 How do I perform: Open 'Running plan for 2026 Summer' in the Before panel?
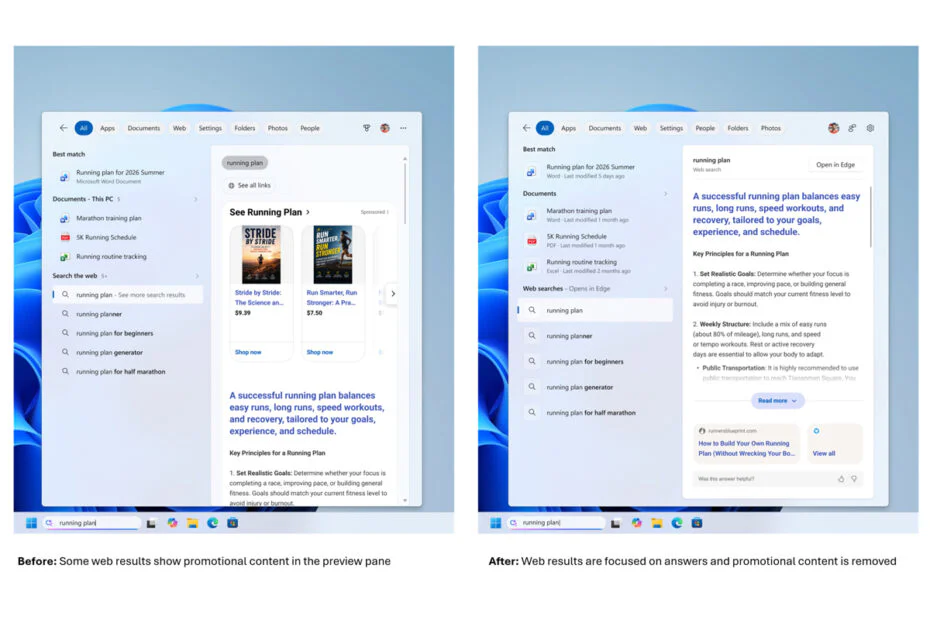(x=127, y=176)
